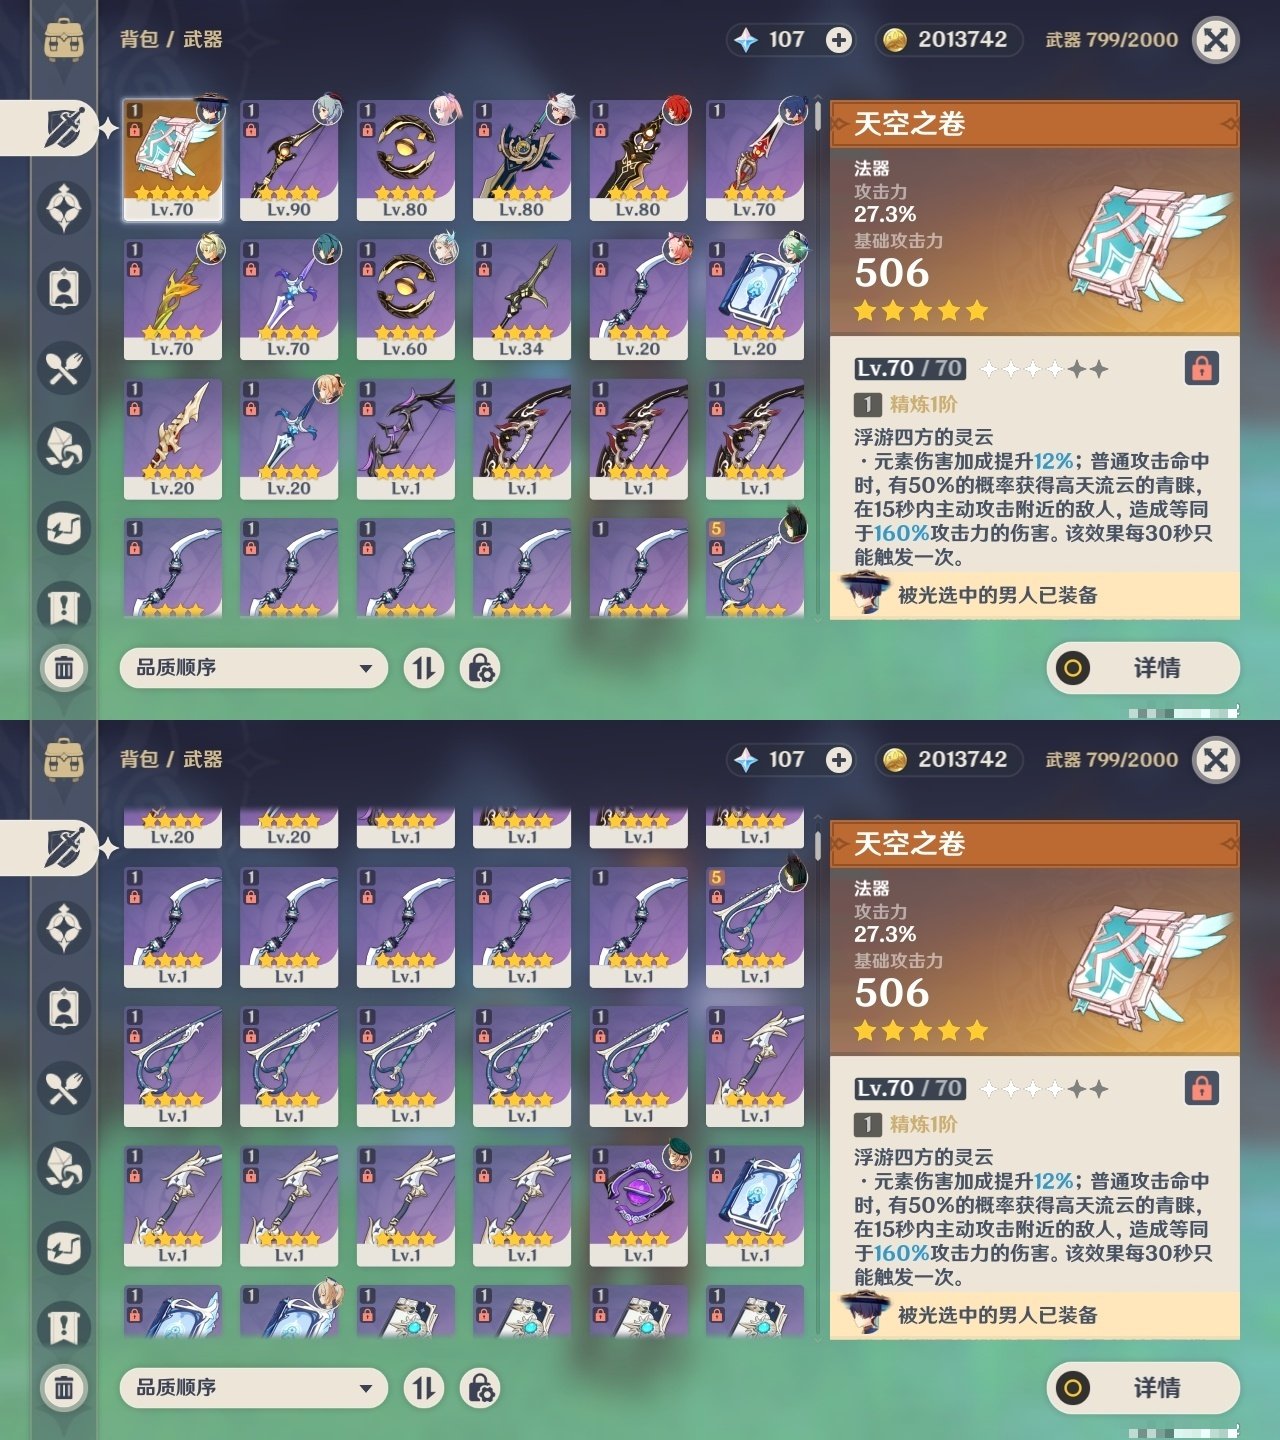Click the 详情 details button in upper panel

1143,668
